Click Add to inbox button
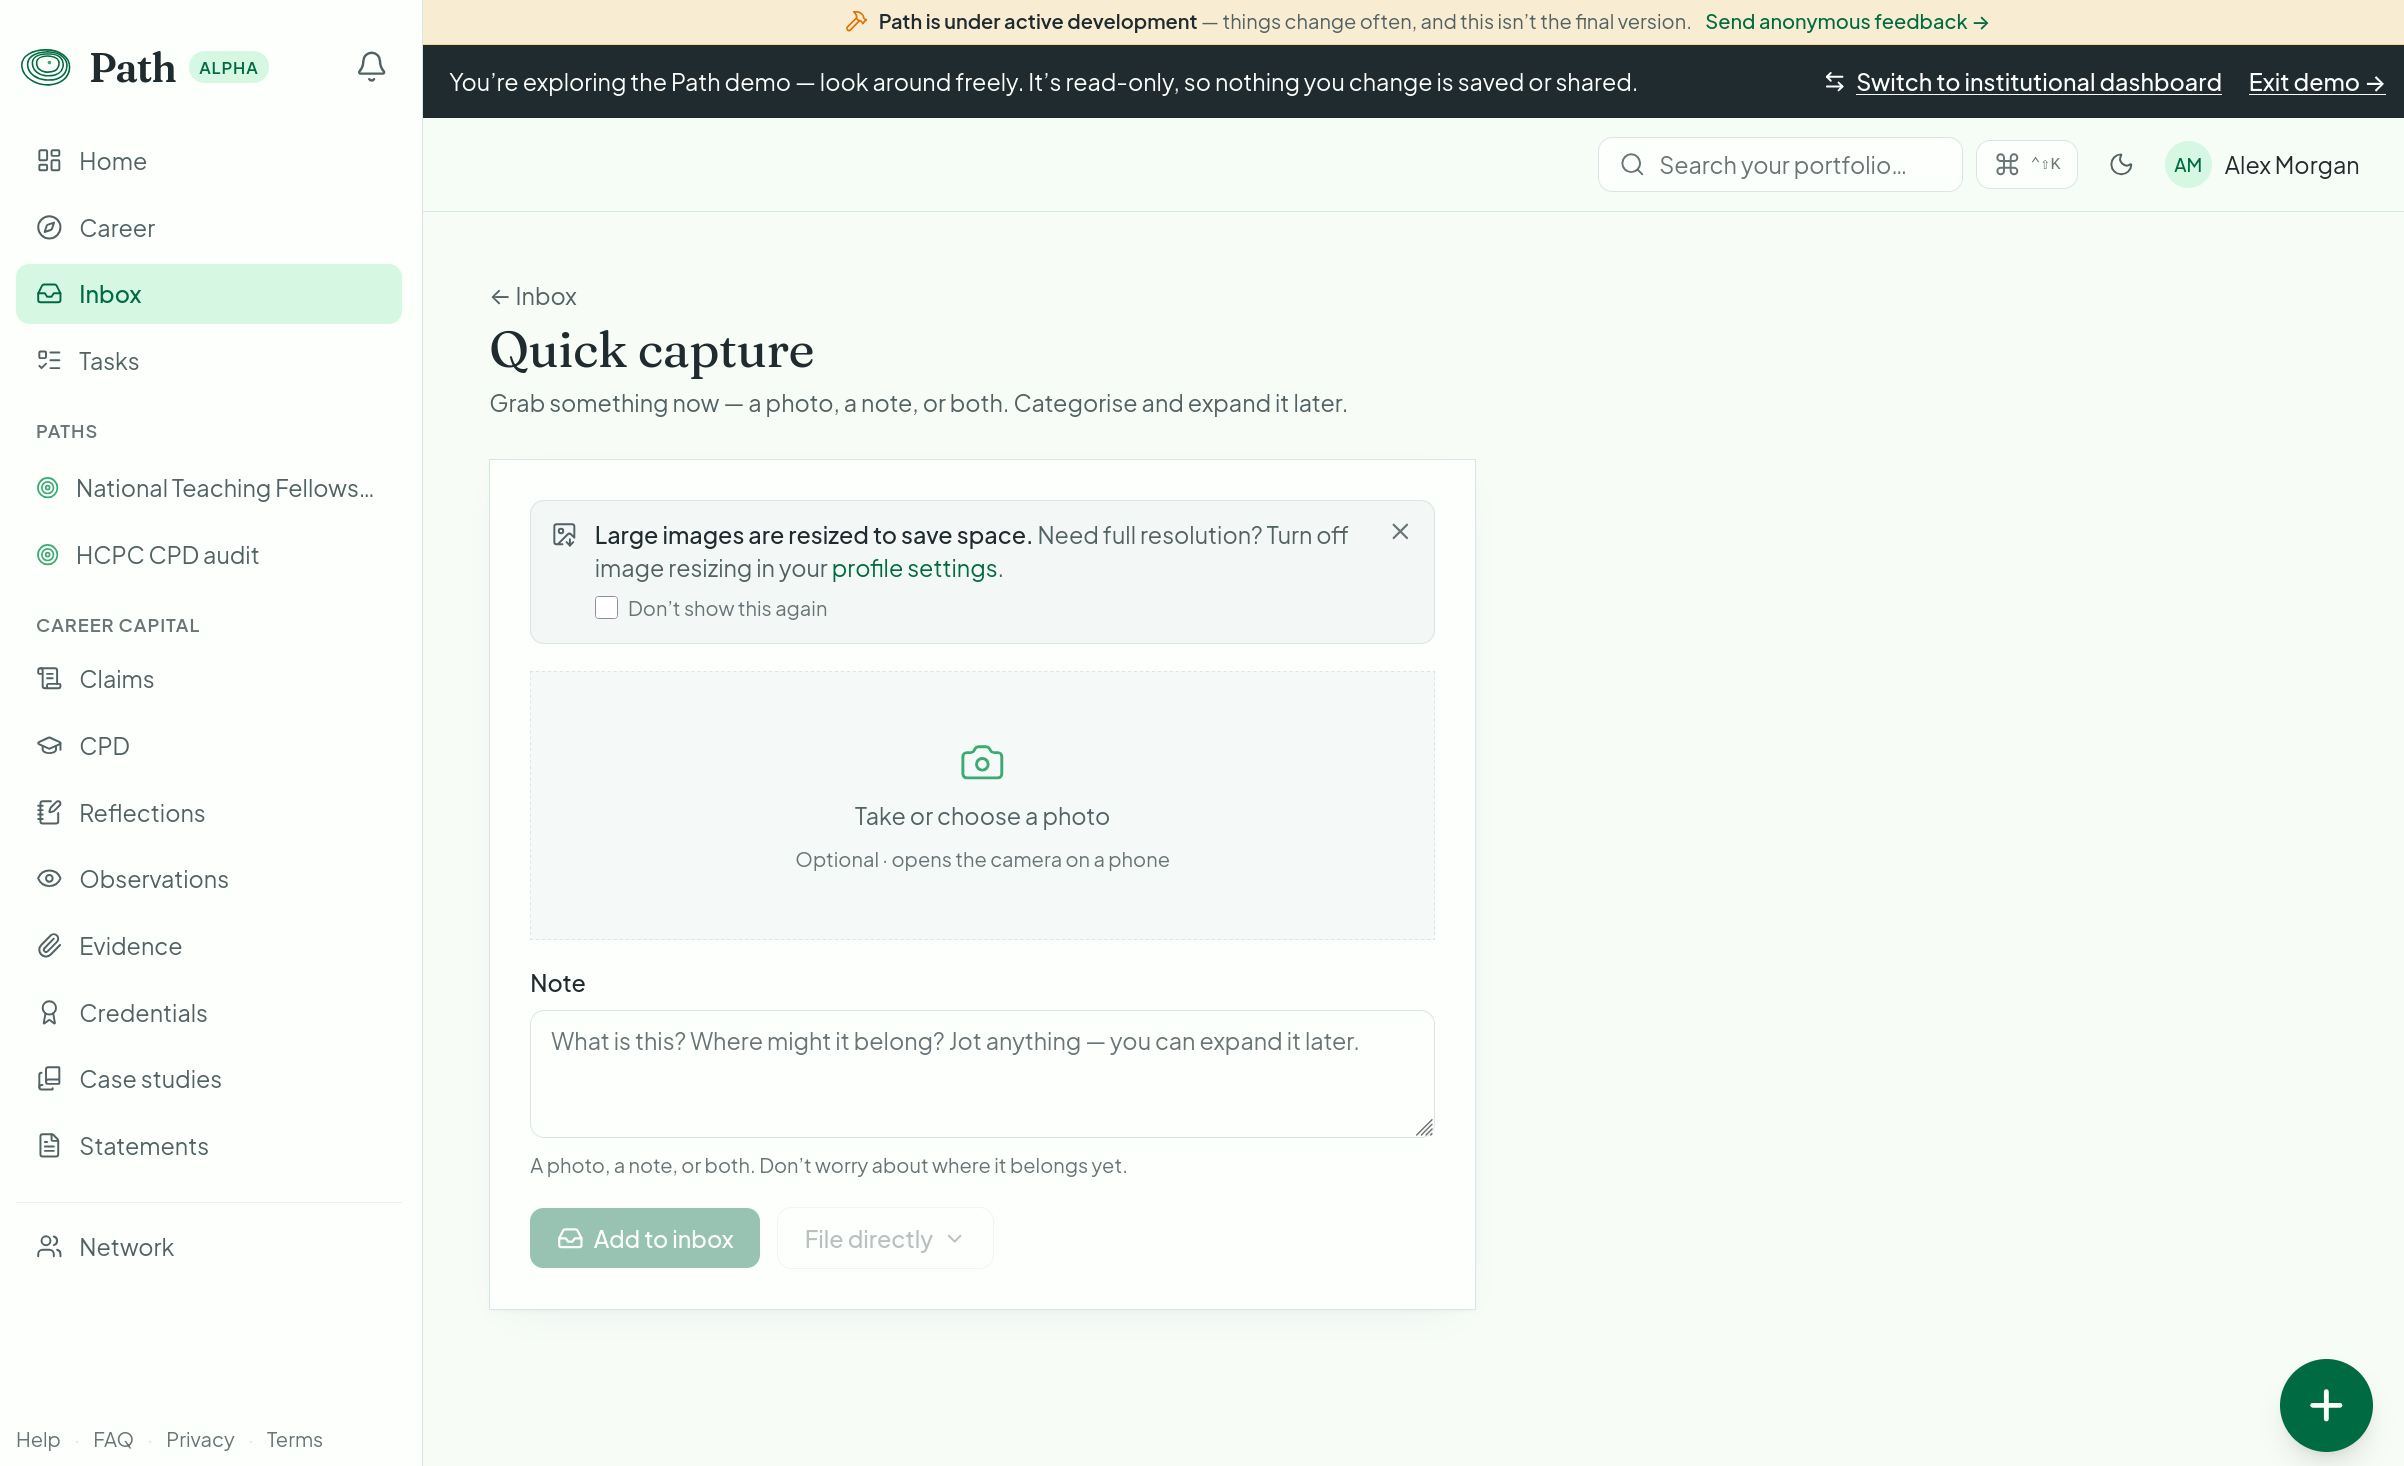The image size is (2404, 1466). 645,1239
